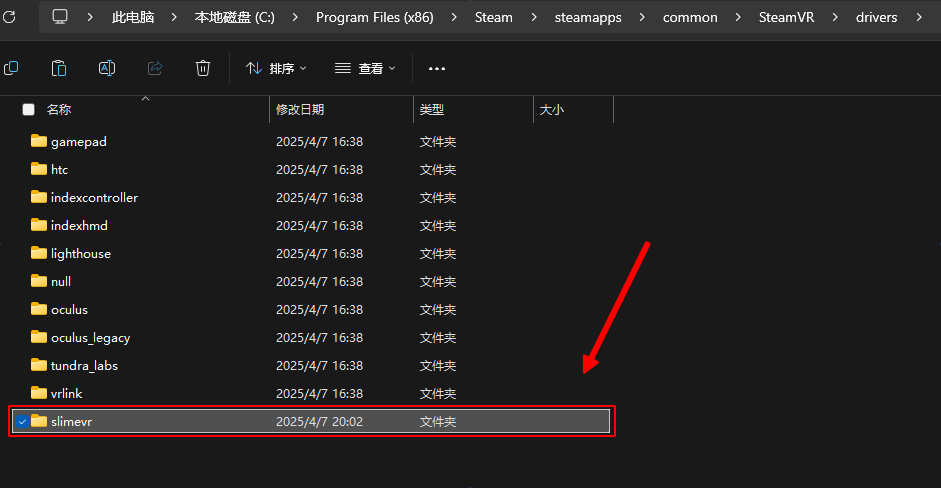Select the oculus_legacy folder
This screenshot has width=941, height=488.
pos(90,338)
